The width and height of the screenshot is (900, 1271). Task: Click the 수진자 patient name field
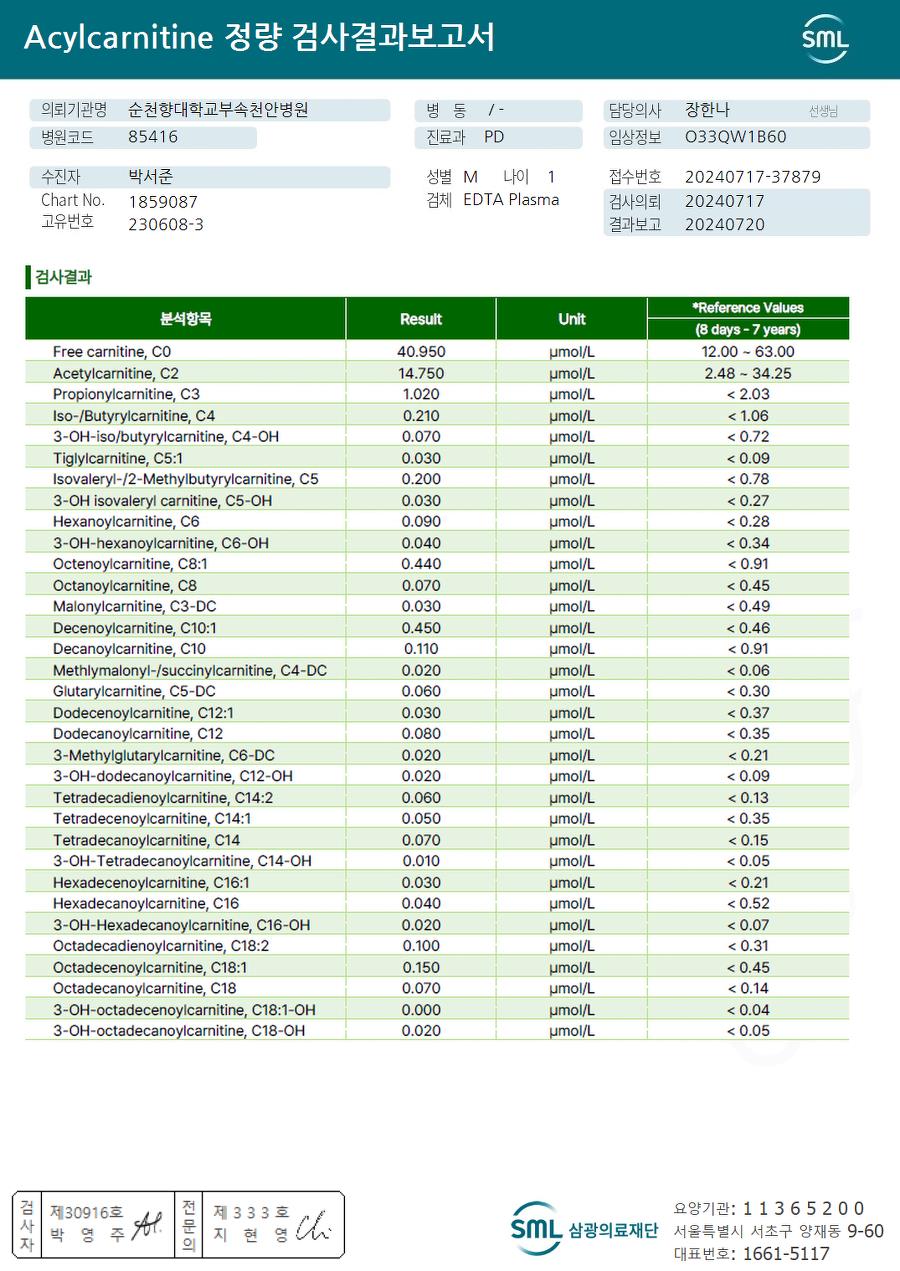(x=210, y=177)
